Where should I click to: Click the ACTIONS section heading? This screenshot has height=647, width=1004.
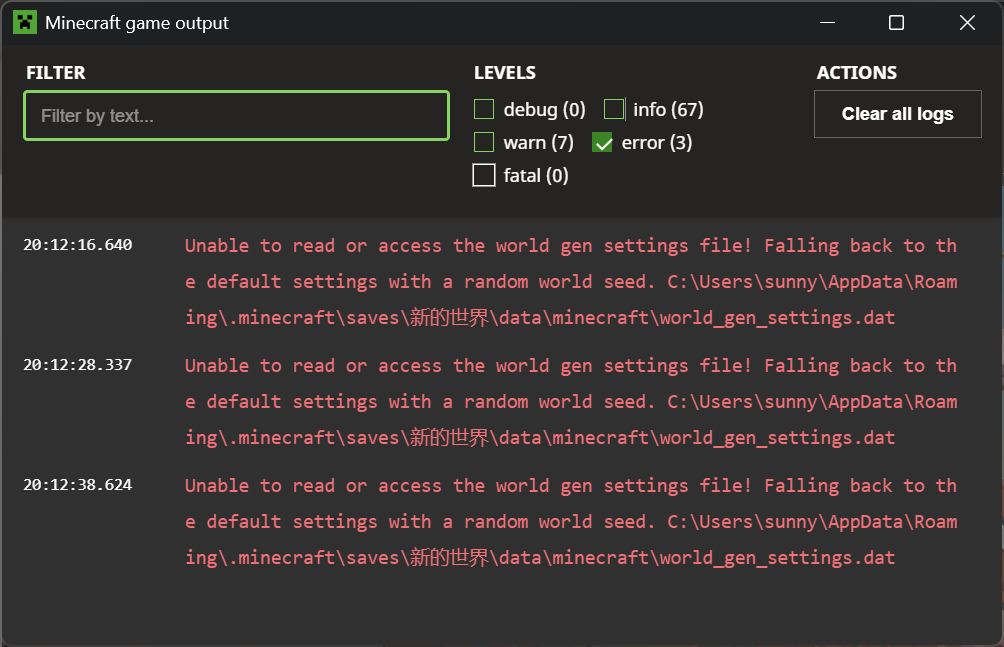pyautogui.click(x=857, y=73)
